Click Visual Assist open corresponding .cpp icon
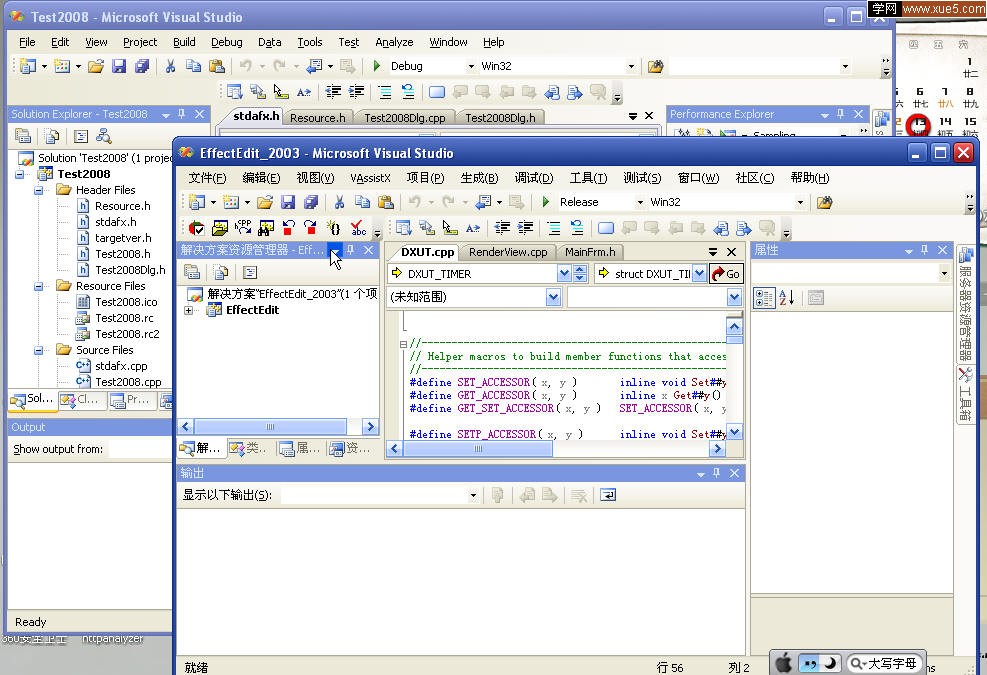 pyautogui.click(x=243, y=228)
